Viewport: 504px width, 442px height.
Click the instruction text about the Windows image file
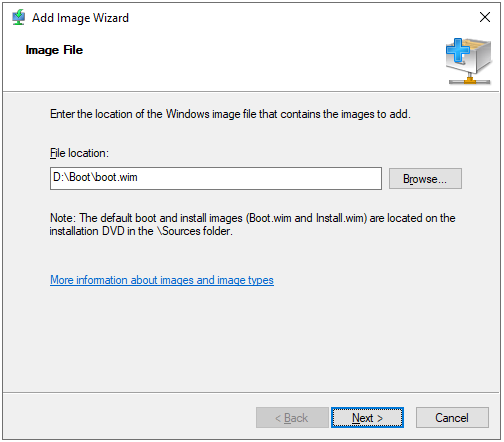(230, 114)
